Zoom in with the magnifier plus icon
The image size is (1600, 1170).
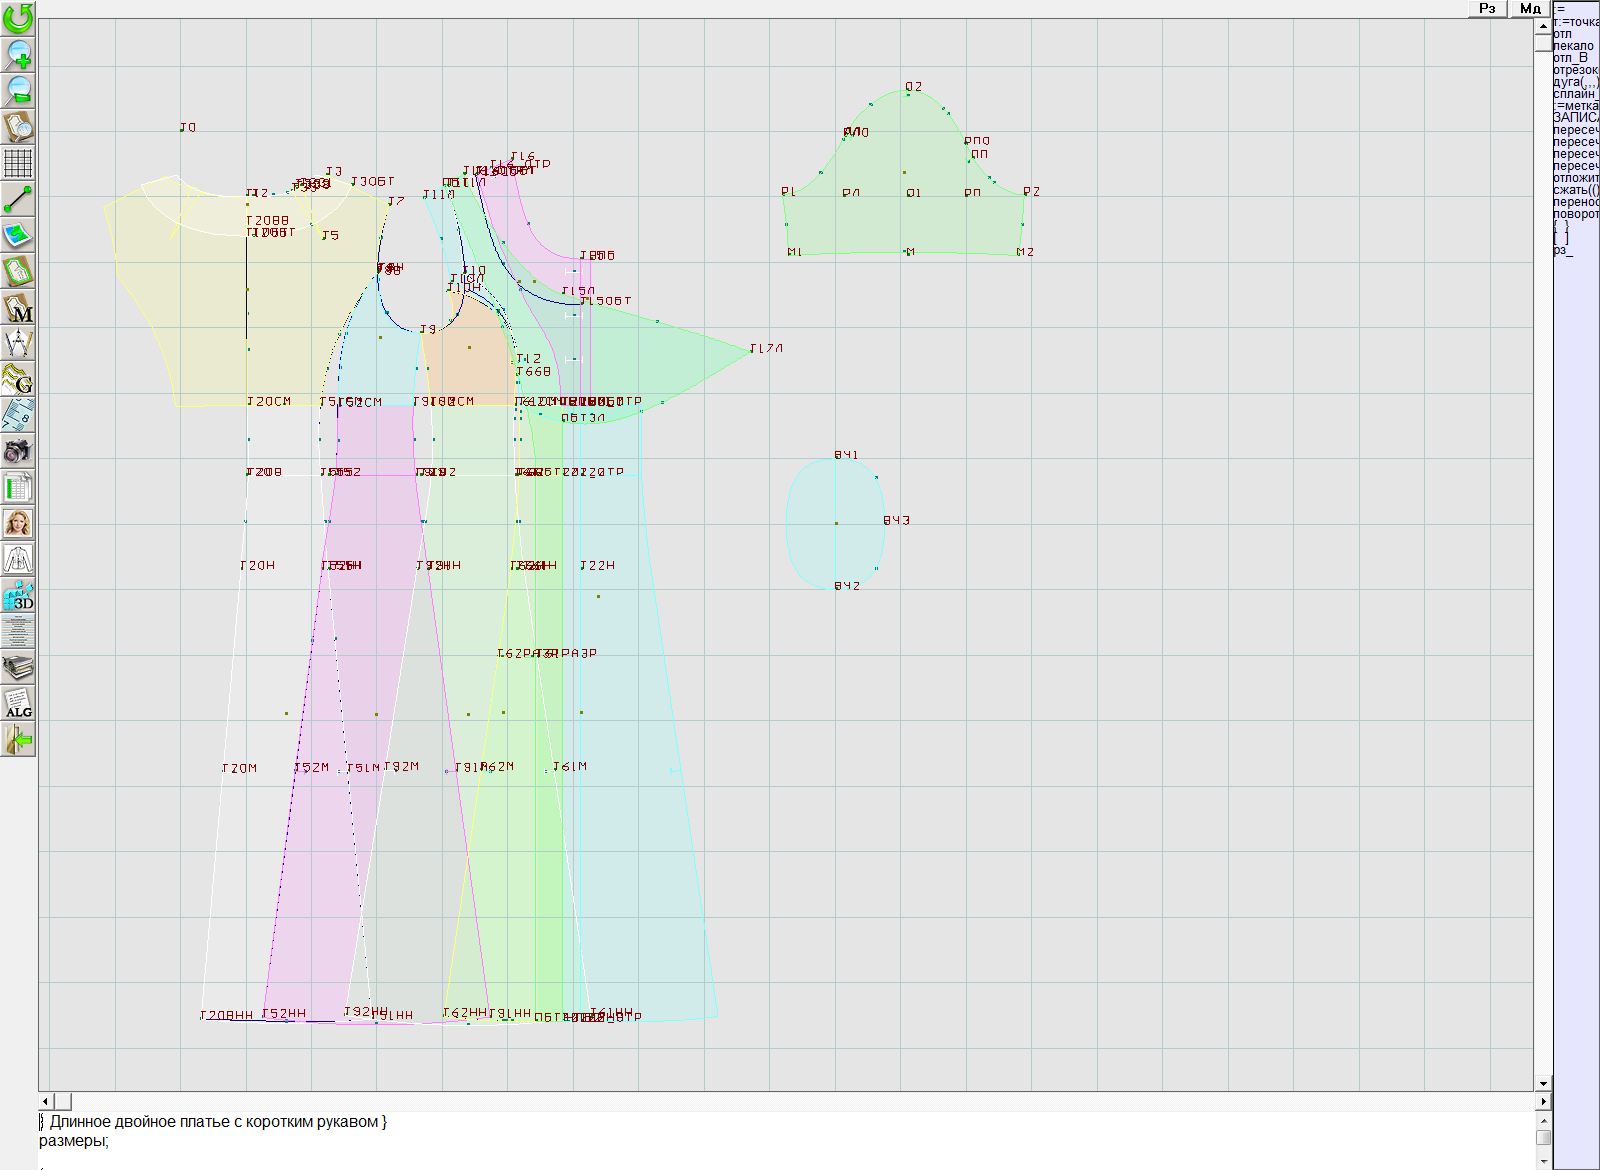click(x=18, y=54)
